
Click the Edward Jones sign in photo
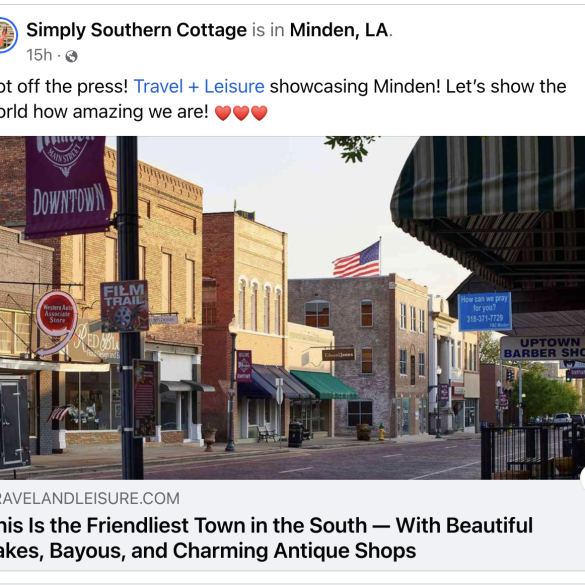(338, 354)
